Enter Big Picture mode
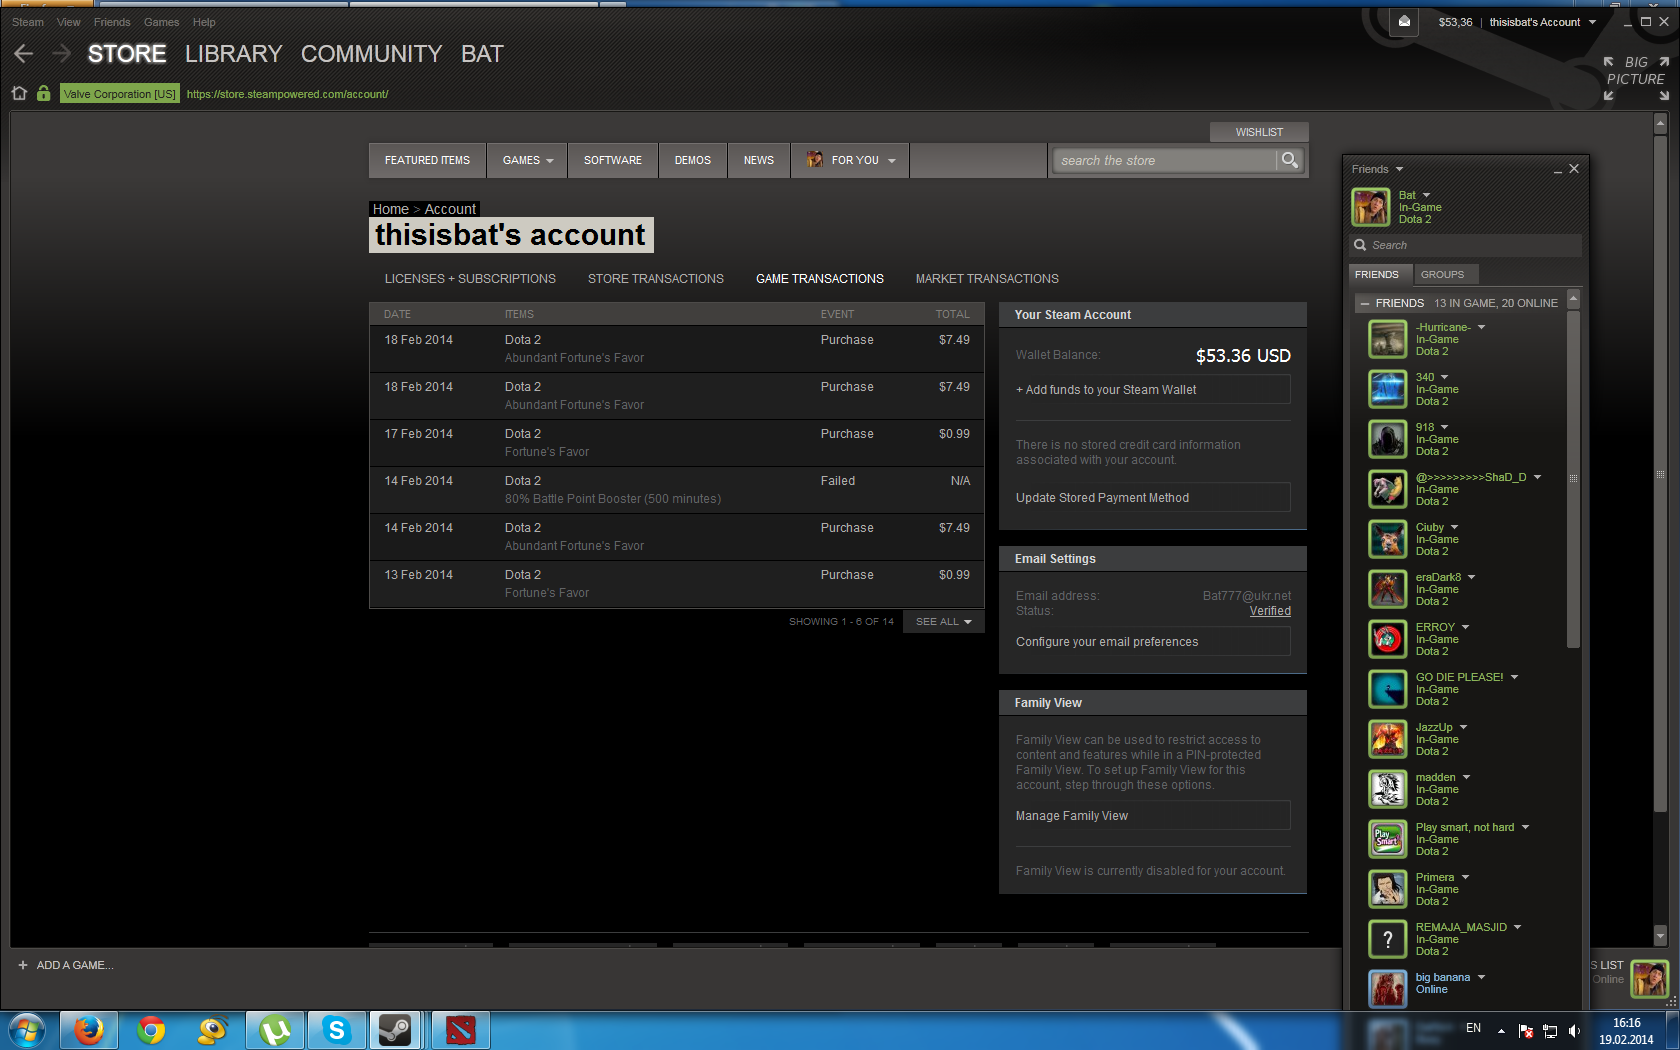The height and width of the screenshot is (1050, 1680). click(x=1636, y=78)
